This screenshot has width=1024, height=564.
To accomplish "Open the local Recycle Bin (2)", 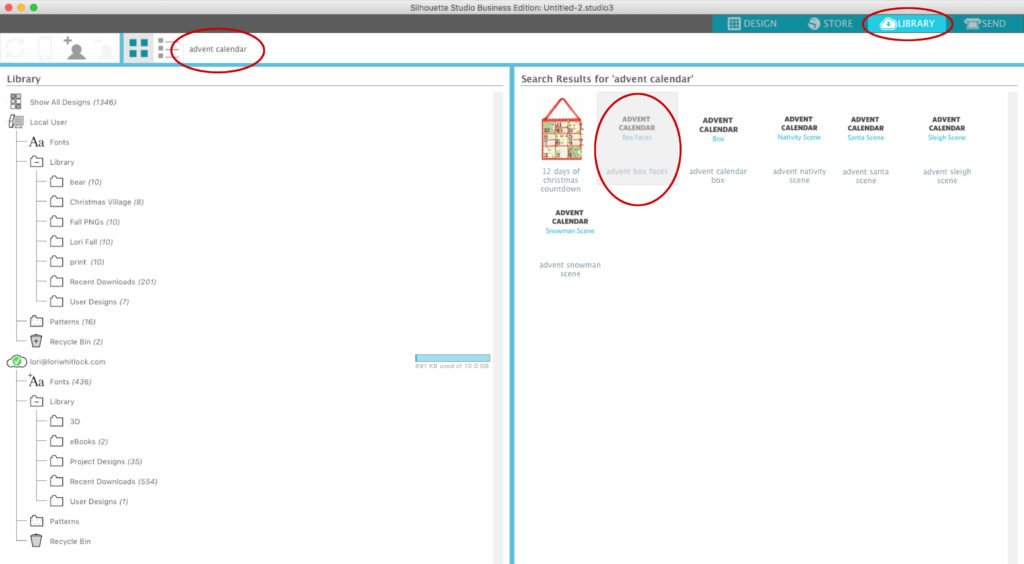I will click(x=36, y=341).
